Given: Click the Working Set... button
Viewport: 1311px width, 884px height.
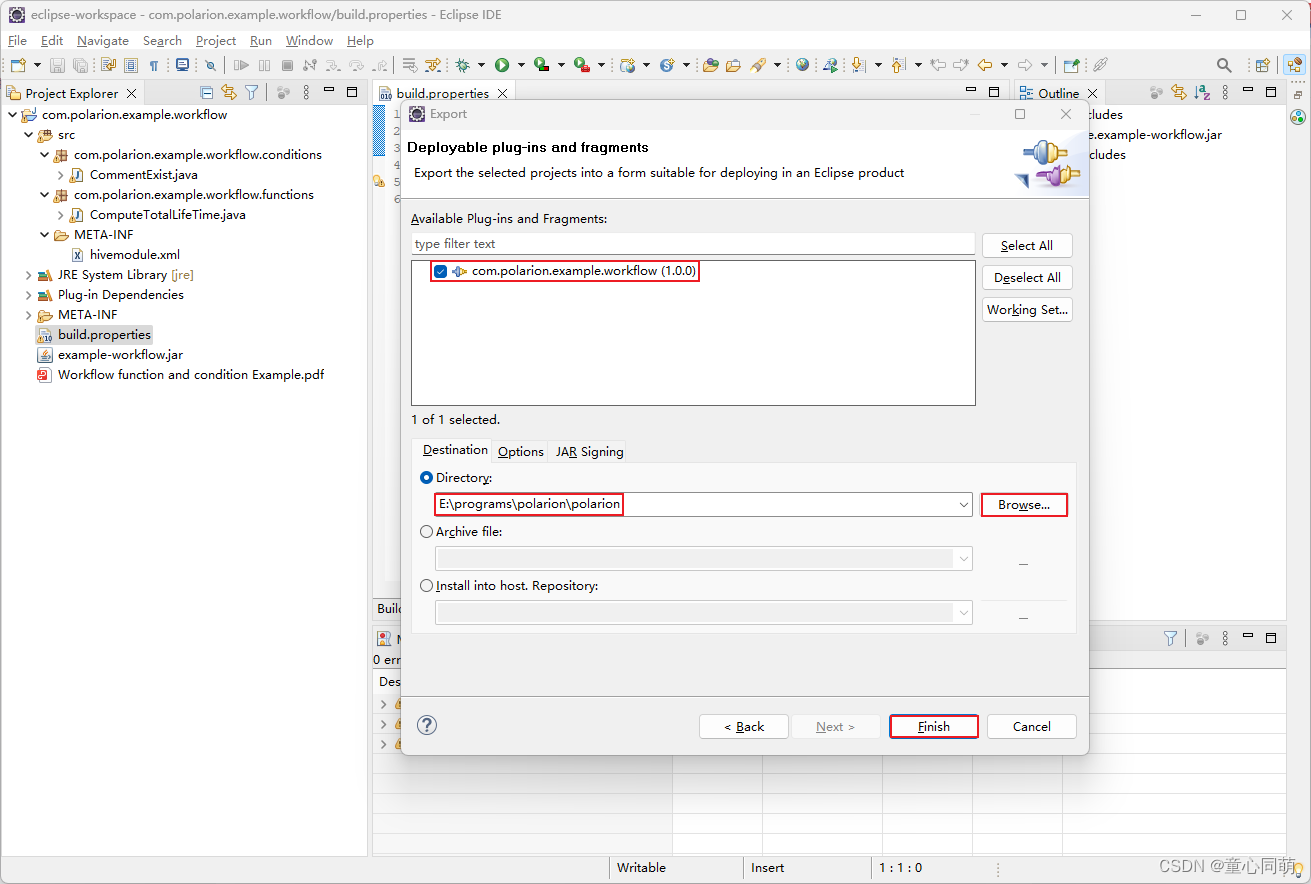Looking at the screenshot, I should tap(1027, 310).
